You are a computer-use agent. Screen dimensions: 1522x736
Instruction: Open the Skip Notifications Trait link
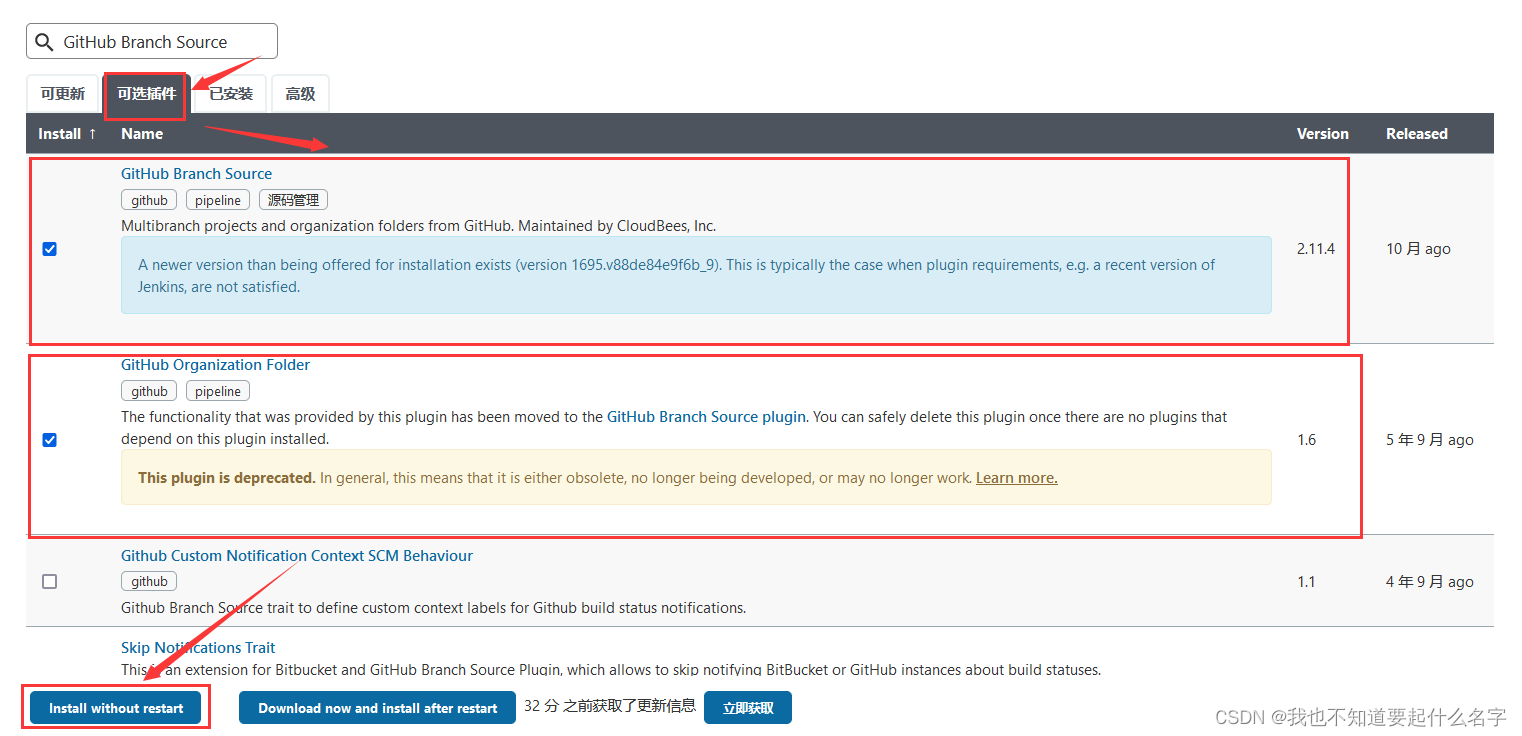198,647
